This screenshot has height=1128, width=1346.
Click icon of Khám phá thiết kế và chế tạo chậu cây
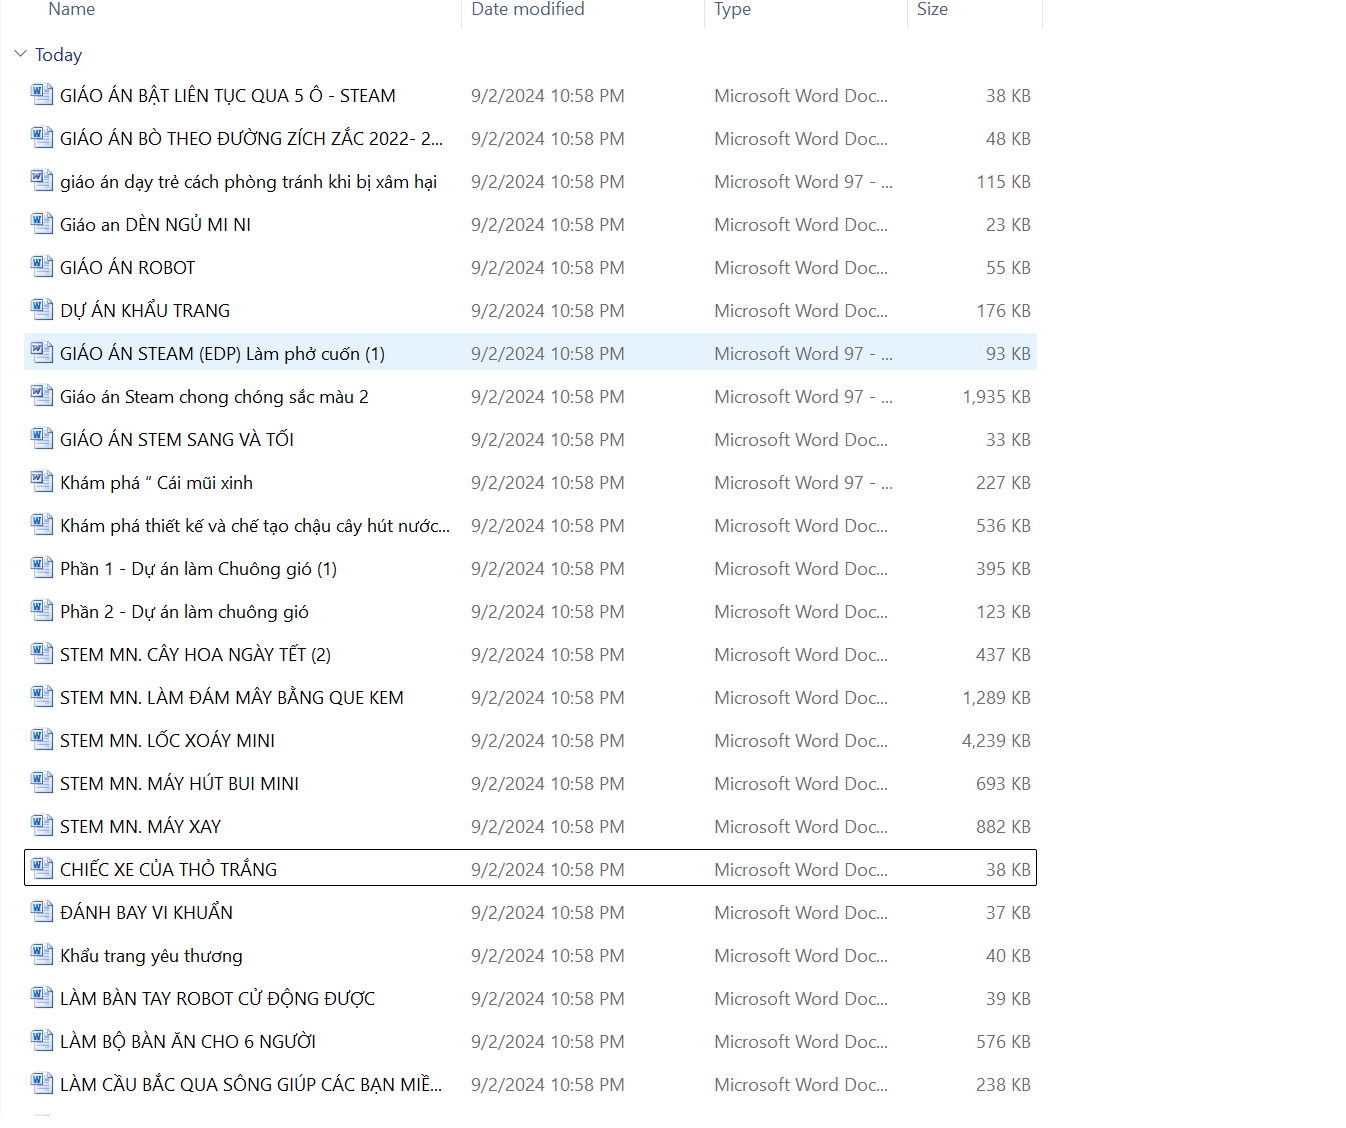(x=42, y=525)
